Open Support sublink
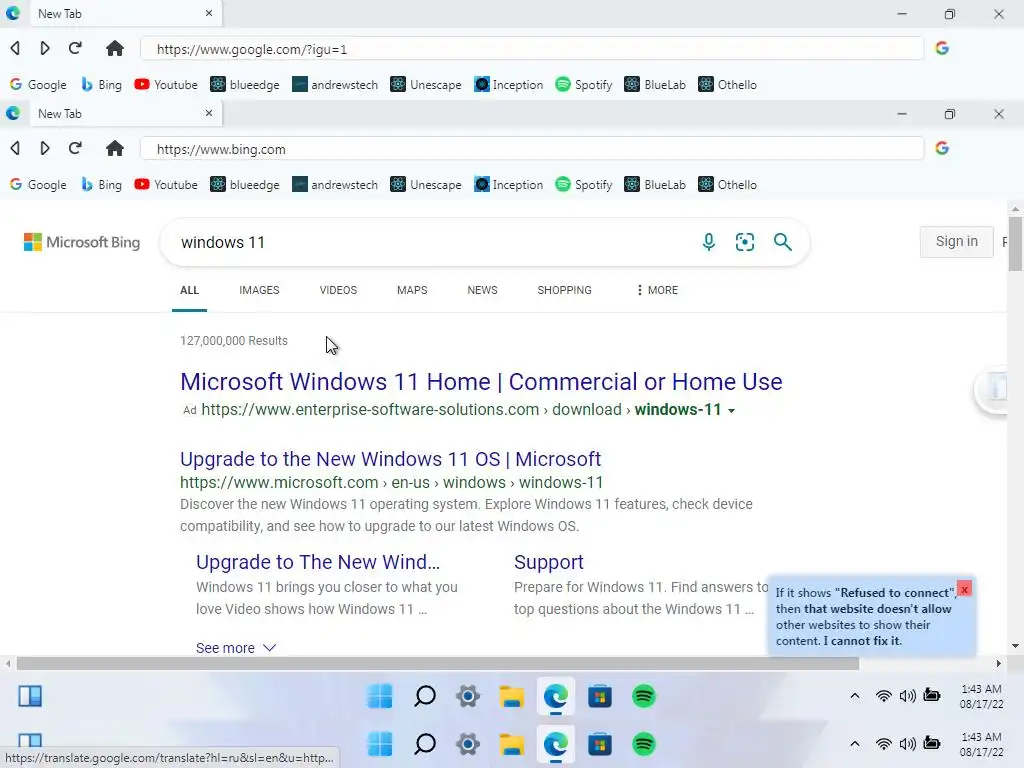This screenshot has height=768, width=1024. coord(549,562)
